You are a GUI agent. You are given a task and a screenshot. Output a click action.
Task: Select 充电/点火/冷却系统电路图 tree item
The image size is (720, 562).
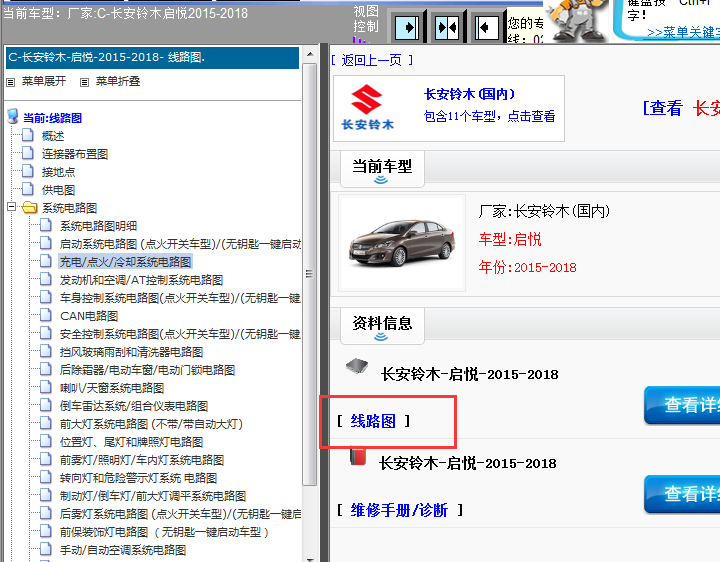pos(125,262)
